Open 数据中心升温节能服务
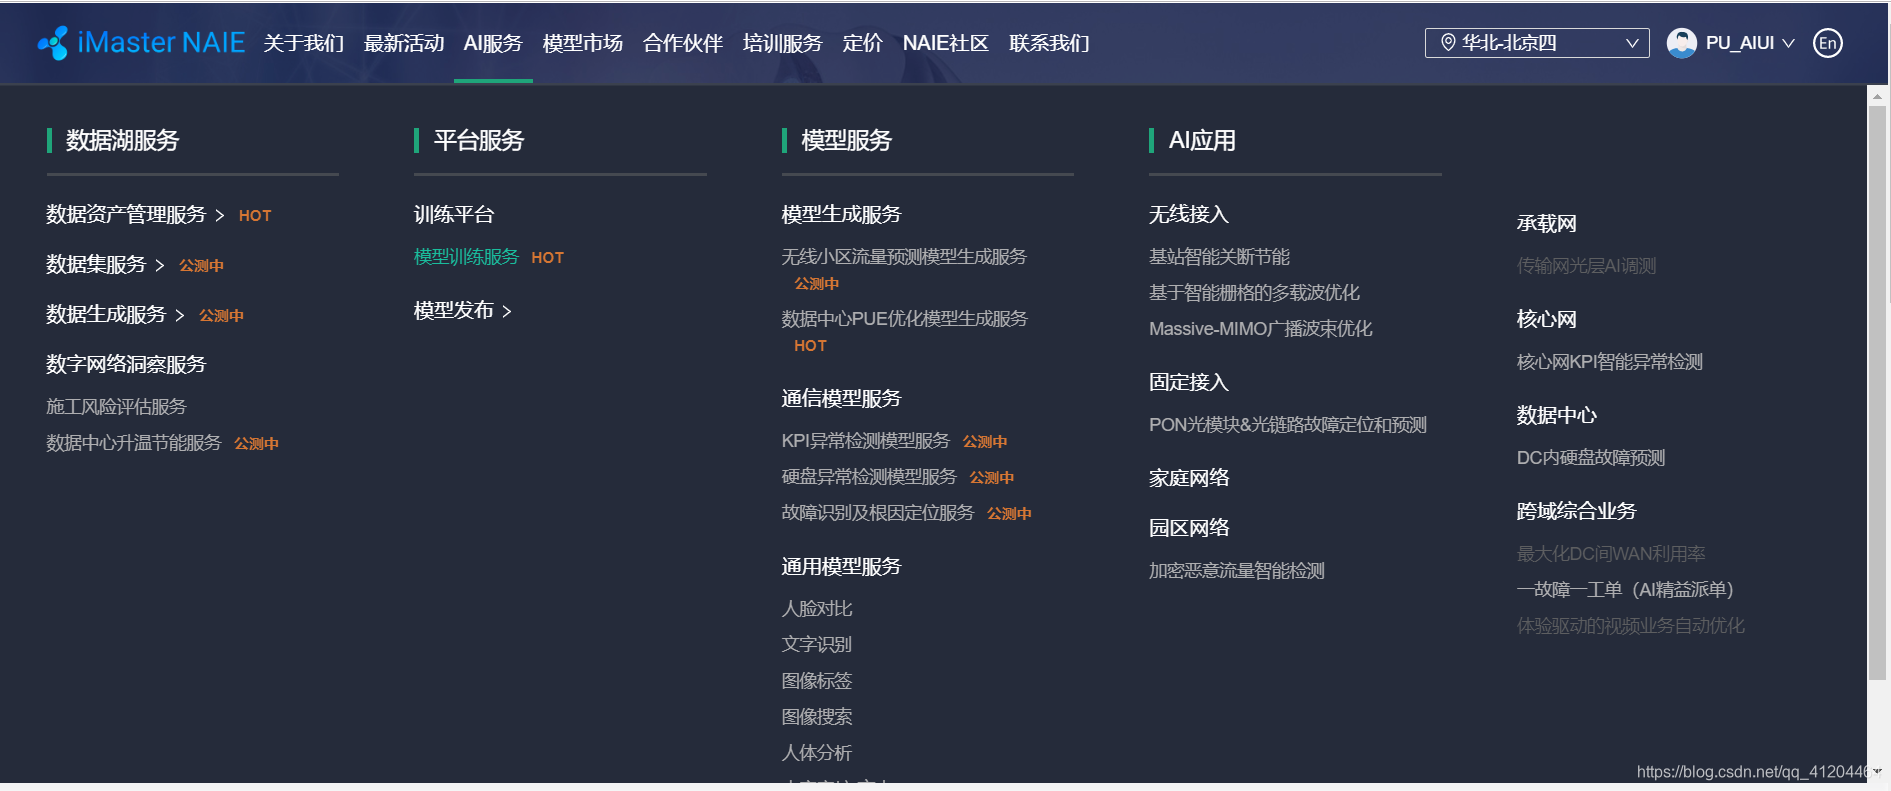Viewport: 1891px width, 791px height. point(133,443)
